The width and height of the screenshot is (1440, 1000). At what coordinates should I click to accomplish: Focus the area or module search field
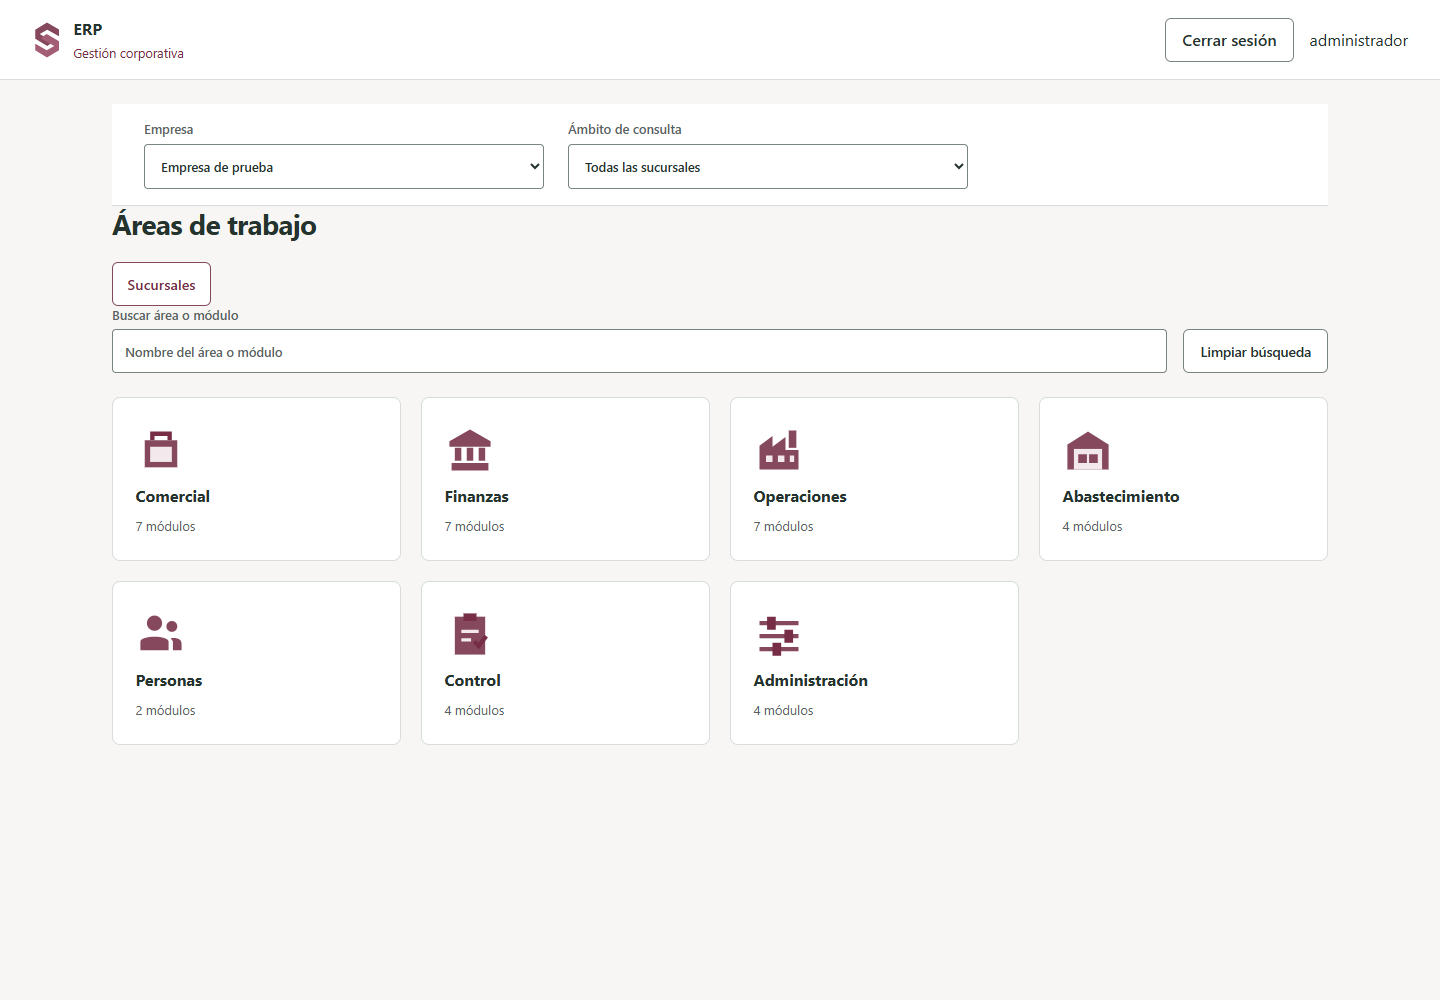point(639,351)
